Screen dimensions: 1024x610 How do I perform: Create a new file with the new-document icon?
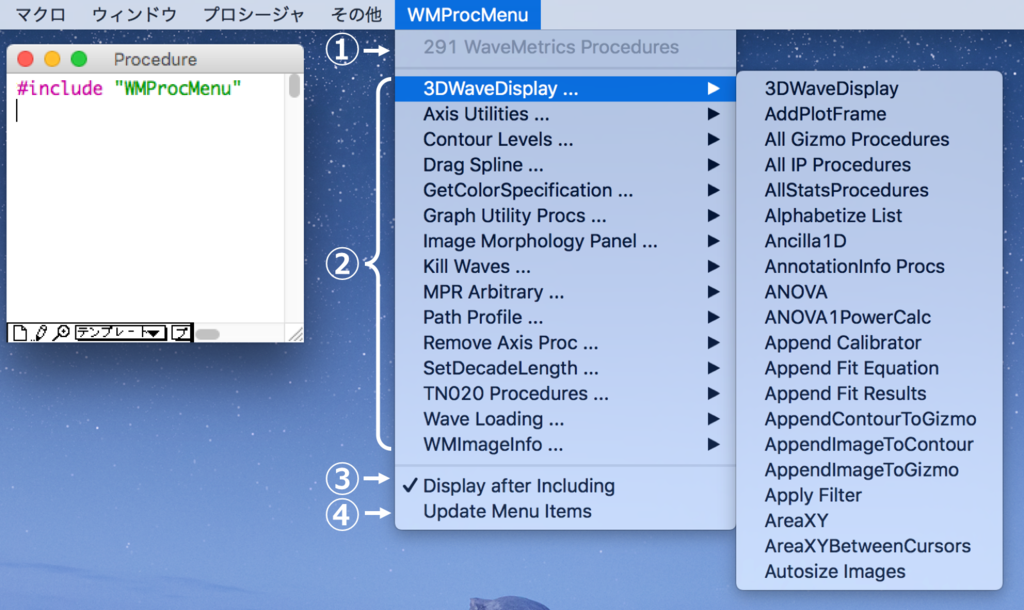(x=19, y=332)
